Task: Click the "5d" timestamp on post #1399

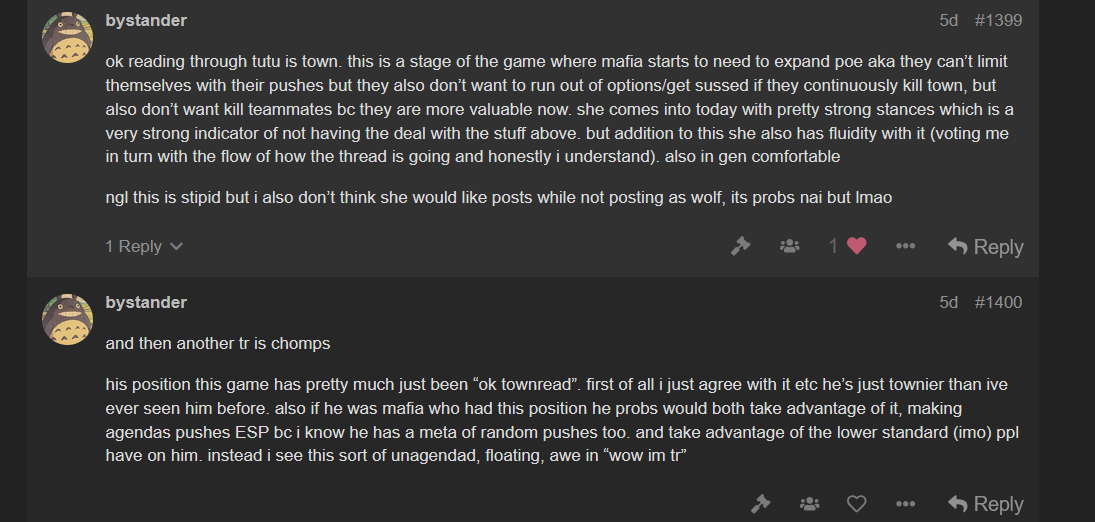Action: pos(948,20)
